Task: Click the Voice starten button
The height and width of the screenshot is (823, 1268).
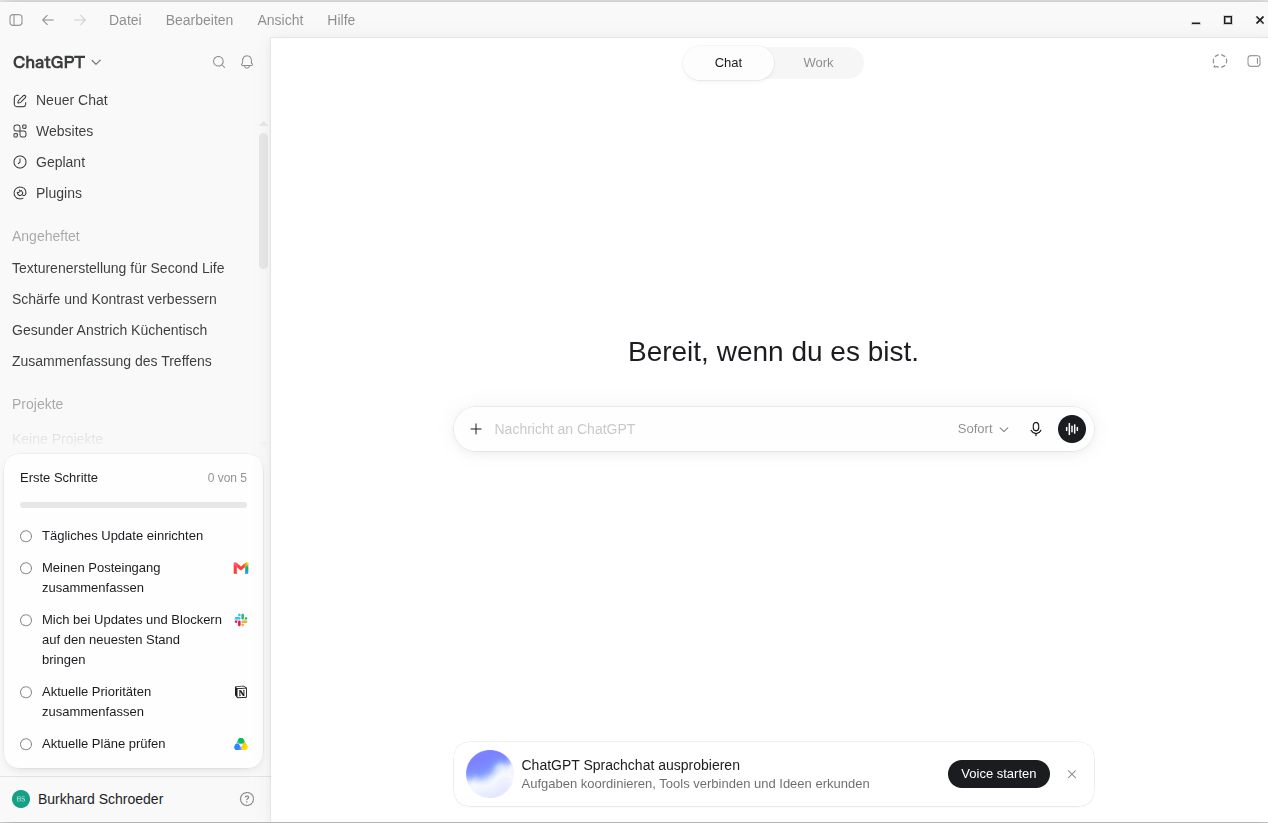Action: [x=999, y=774]
